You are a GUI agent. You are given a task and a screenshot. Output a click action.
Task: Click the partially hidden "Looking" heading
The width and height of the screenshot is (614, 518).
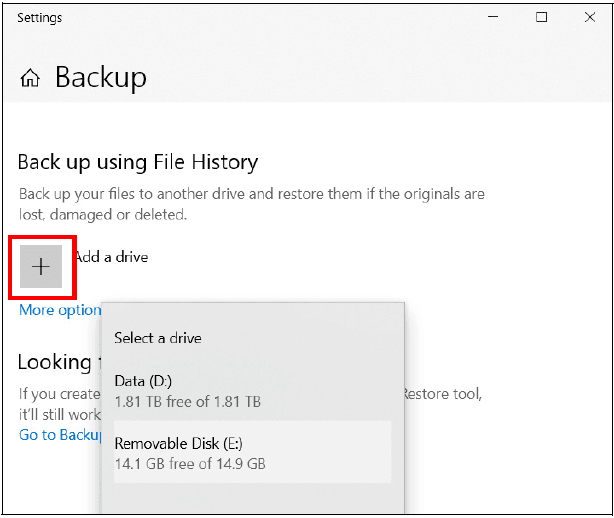point(55,361)
